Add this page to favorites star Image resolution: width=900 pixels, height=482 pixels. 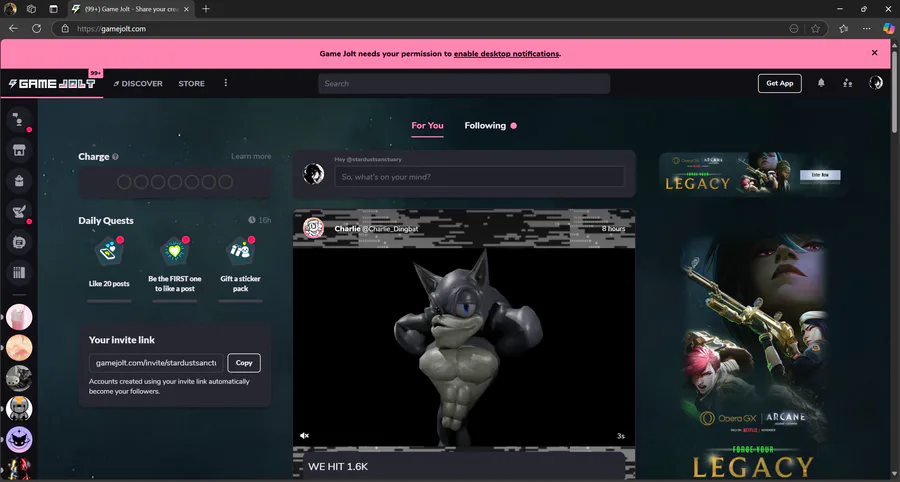[815, 28]
